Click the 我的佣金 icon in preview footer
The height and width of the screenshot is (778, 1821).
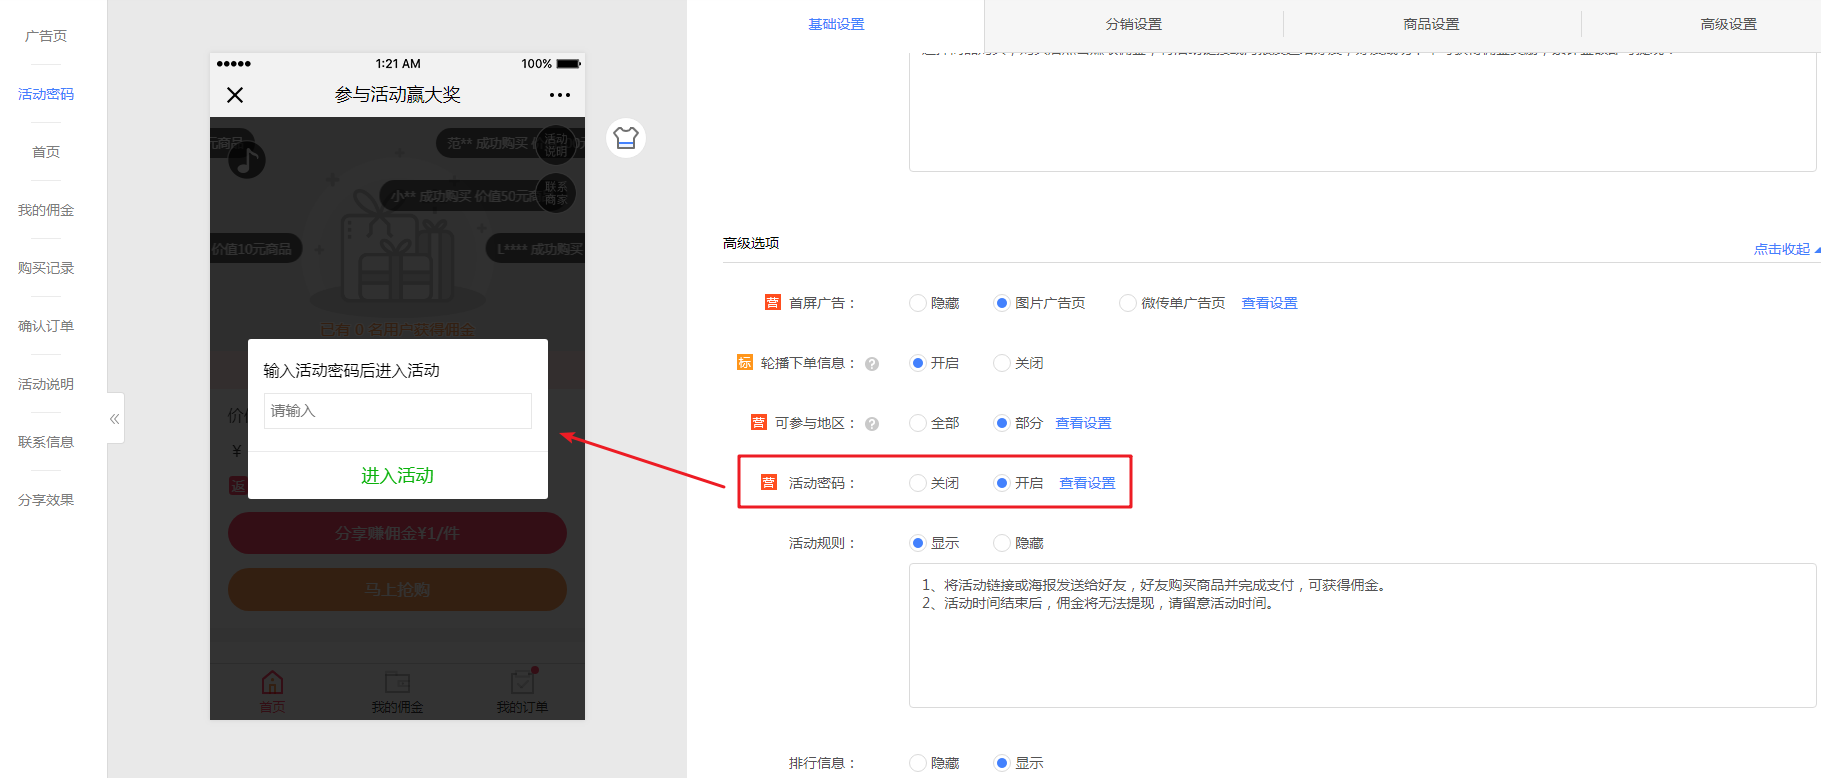point(397,683)
